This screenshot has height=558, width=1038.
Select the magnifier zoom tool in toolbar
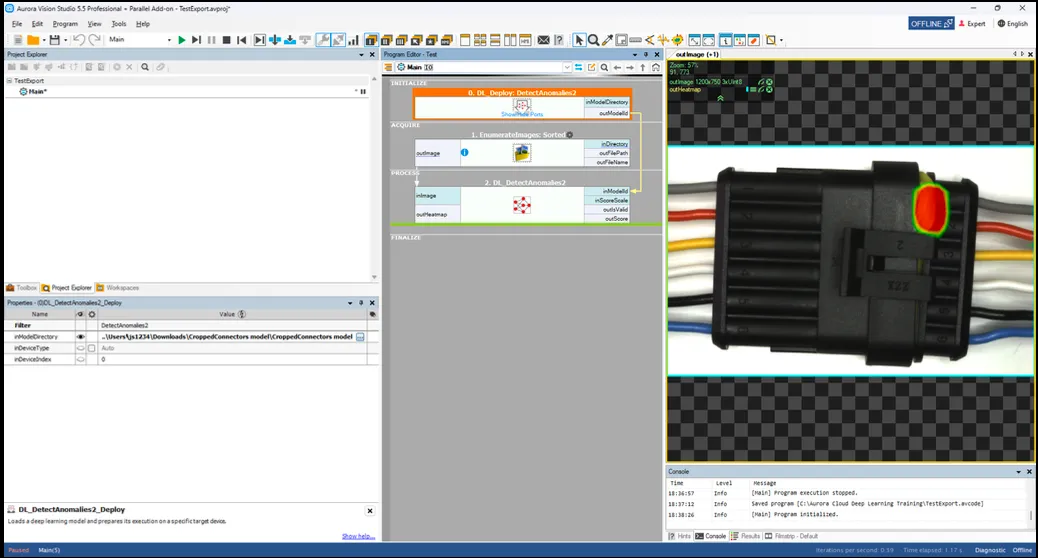tap(593, 40)
